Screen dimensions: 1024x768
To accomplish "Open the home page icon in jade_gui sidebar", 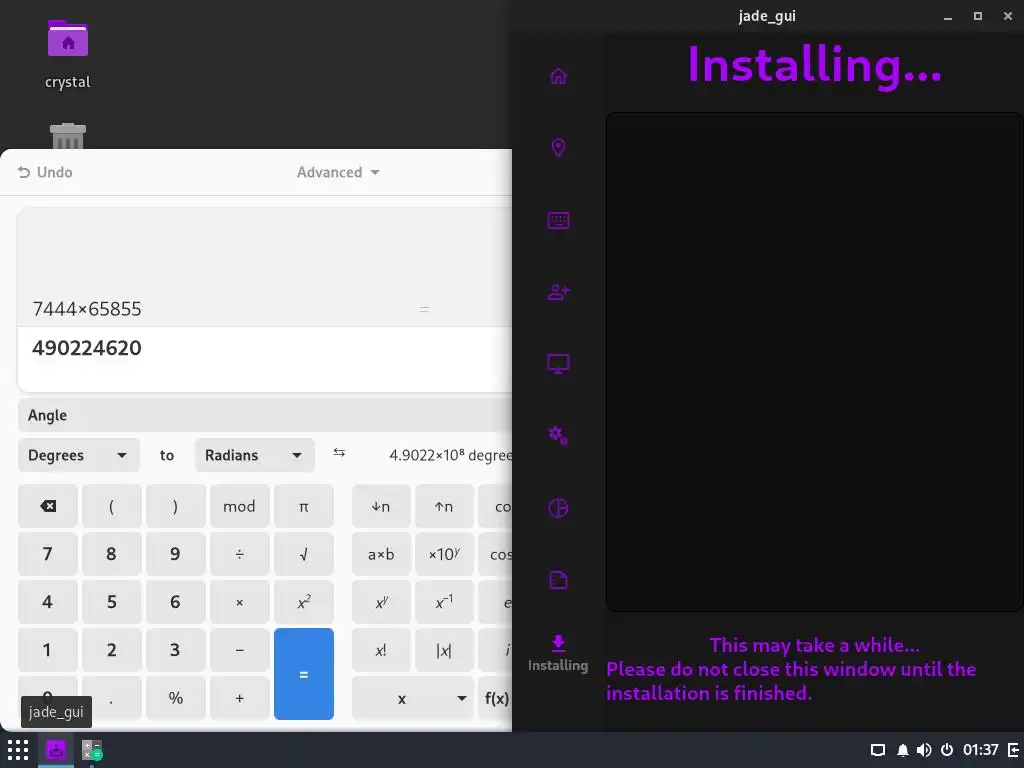I will click(558, 76).
